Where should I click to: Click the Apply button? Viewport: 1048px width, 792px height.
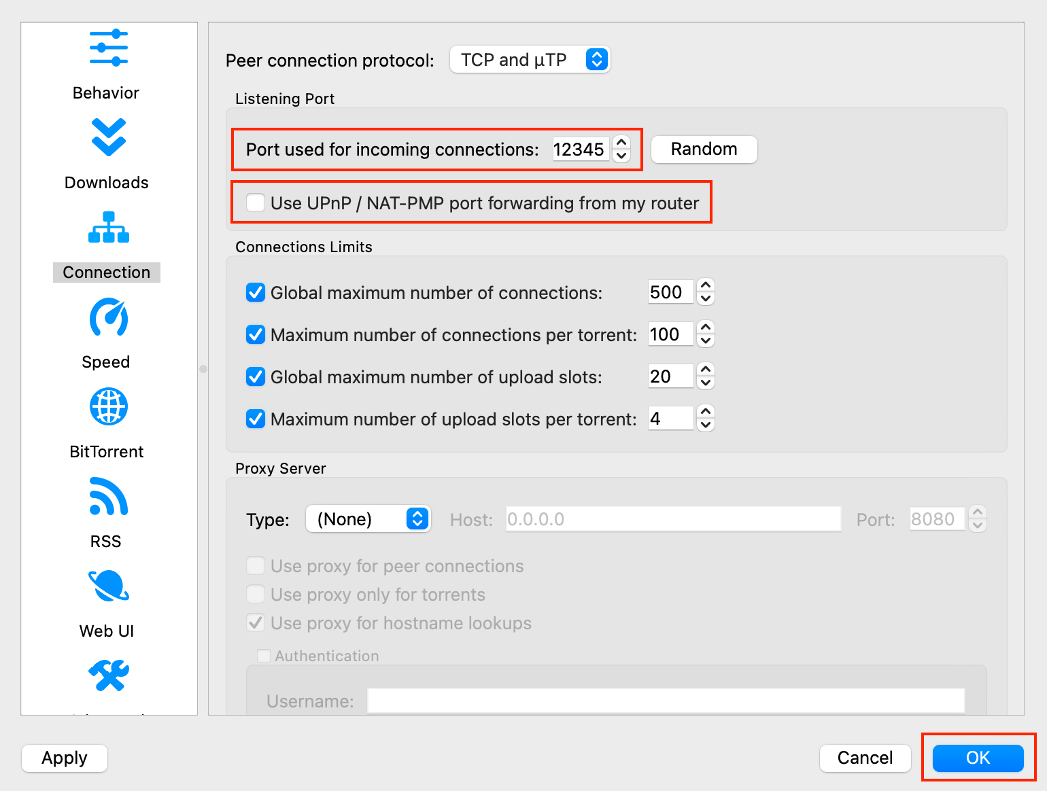pos(64,758)
